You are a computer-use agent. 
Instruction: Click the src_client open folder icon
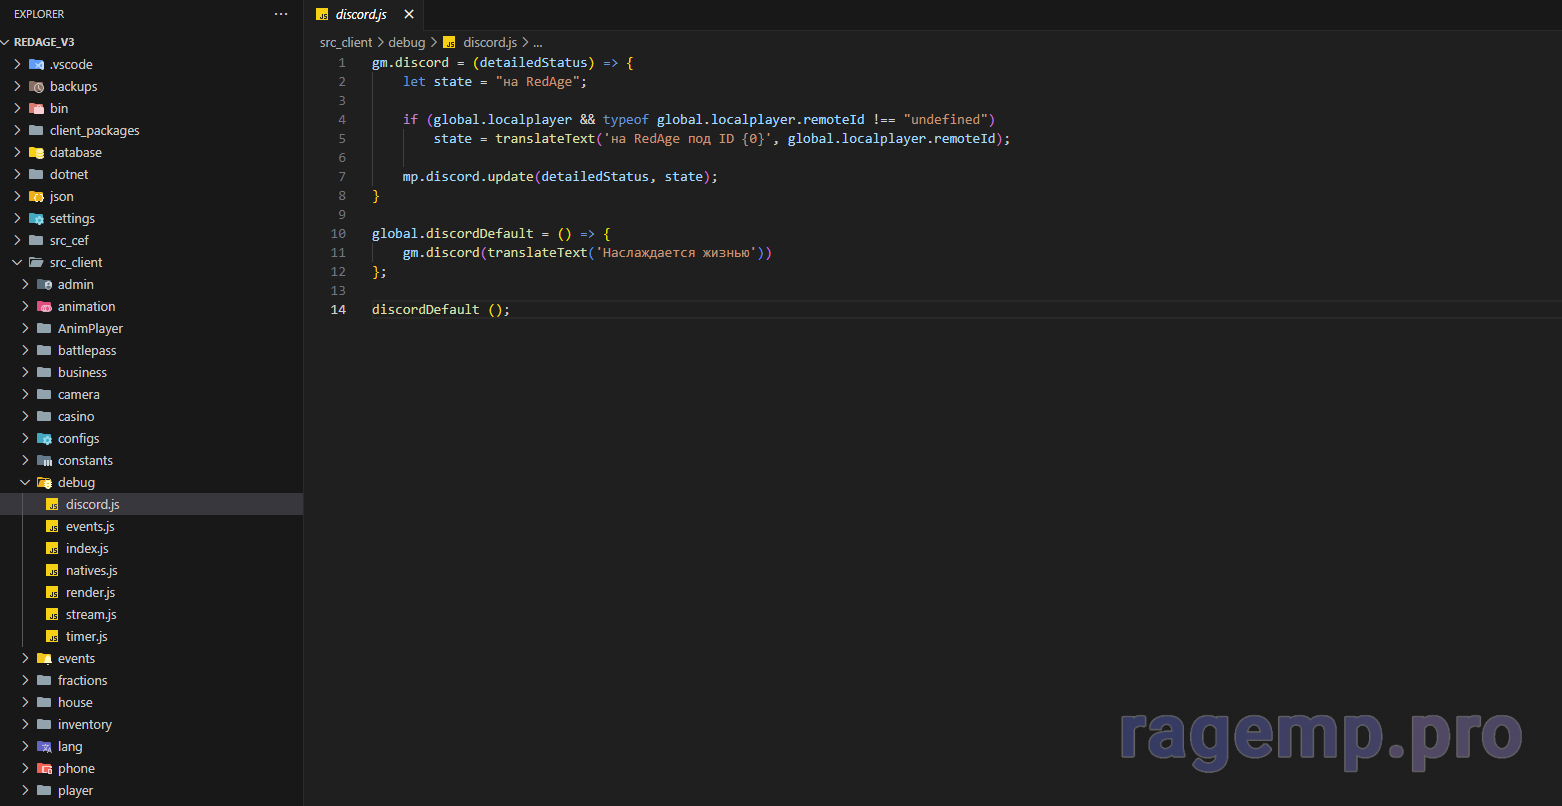37,262
